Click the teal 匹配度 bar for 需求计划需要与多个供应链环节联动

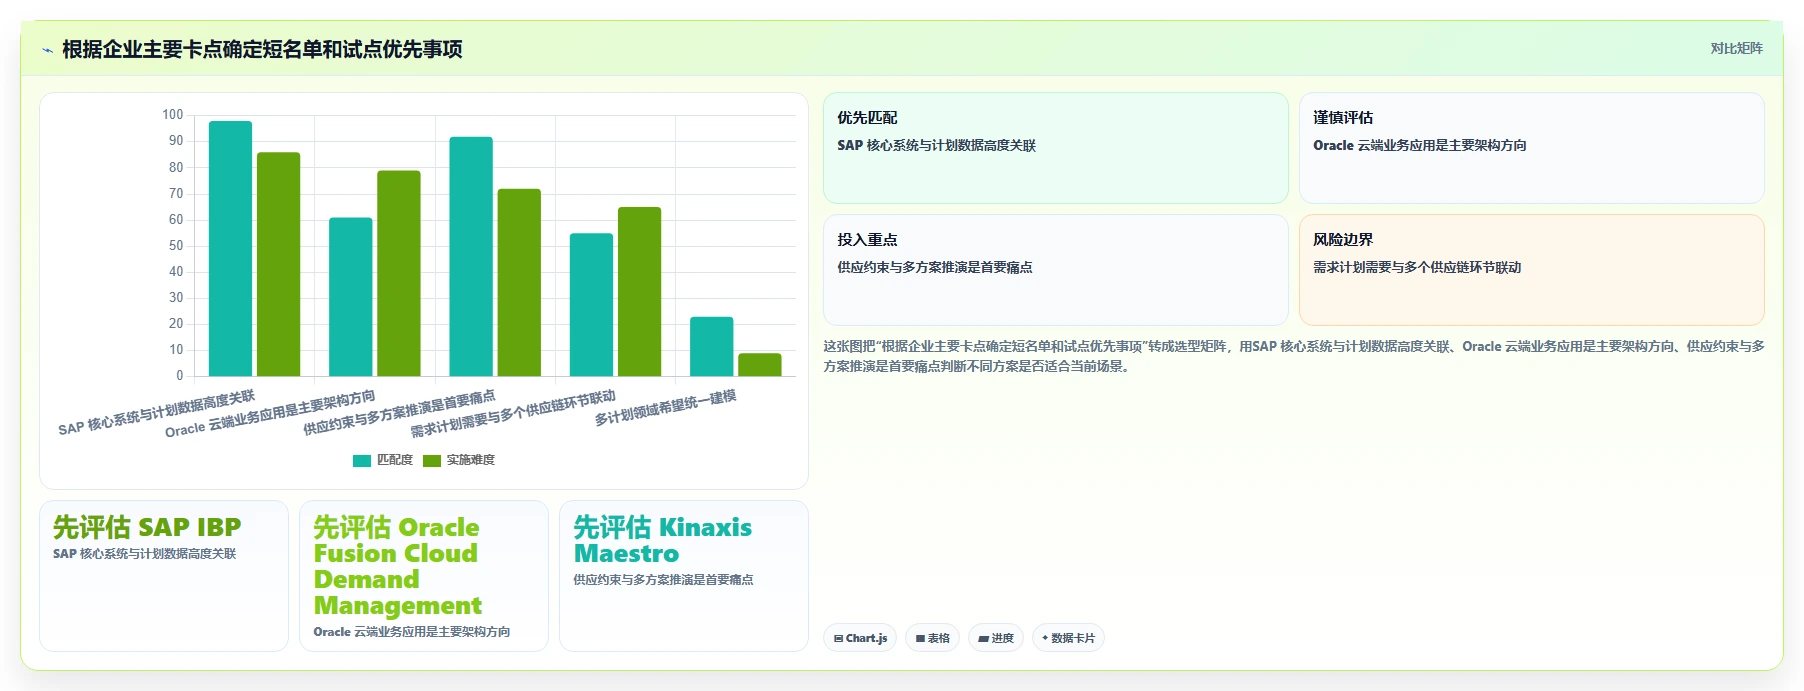pos(591,305)
